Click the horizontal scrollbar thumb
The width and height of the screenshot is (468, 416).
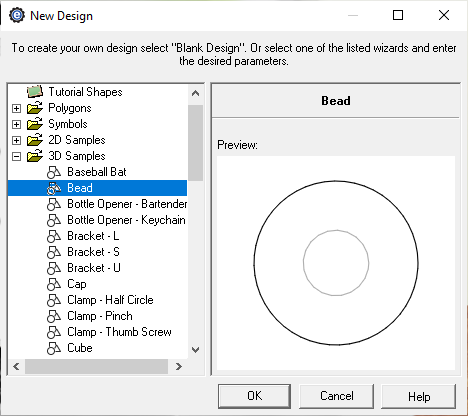pyautogui.click(x=96, y=367)
